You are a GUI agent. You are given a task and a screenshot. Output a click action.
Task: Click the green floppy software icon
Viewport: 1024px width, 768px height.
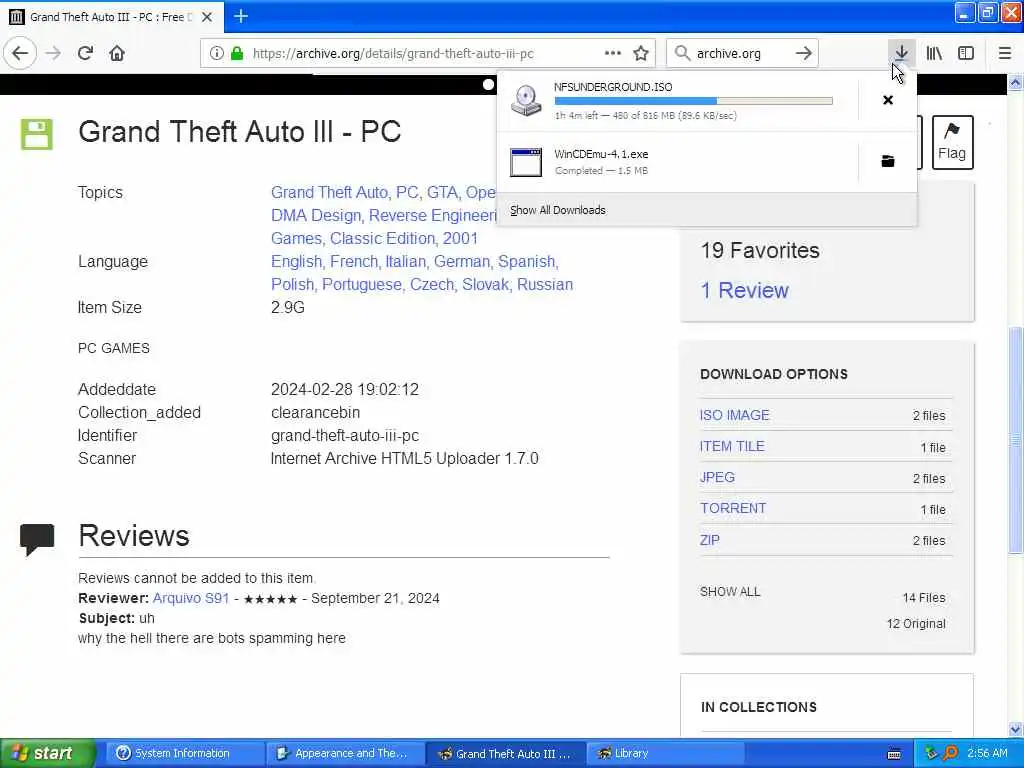pyautogui.click(x=37, y=134)
